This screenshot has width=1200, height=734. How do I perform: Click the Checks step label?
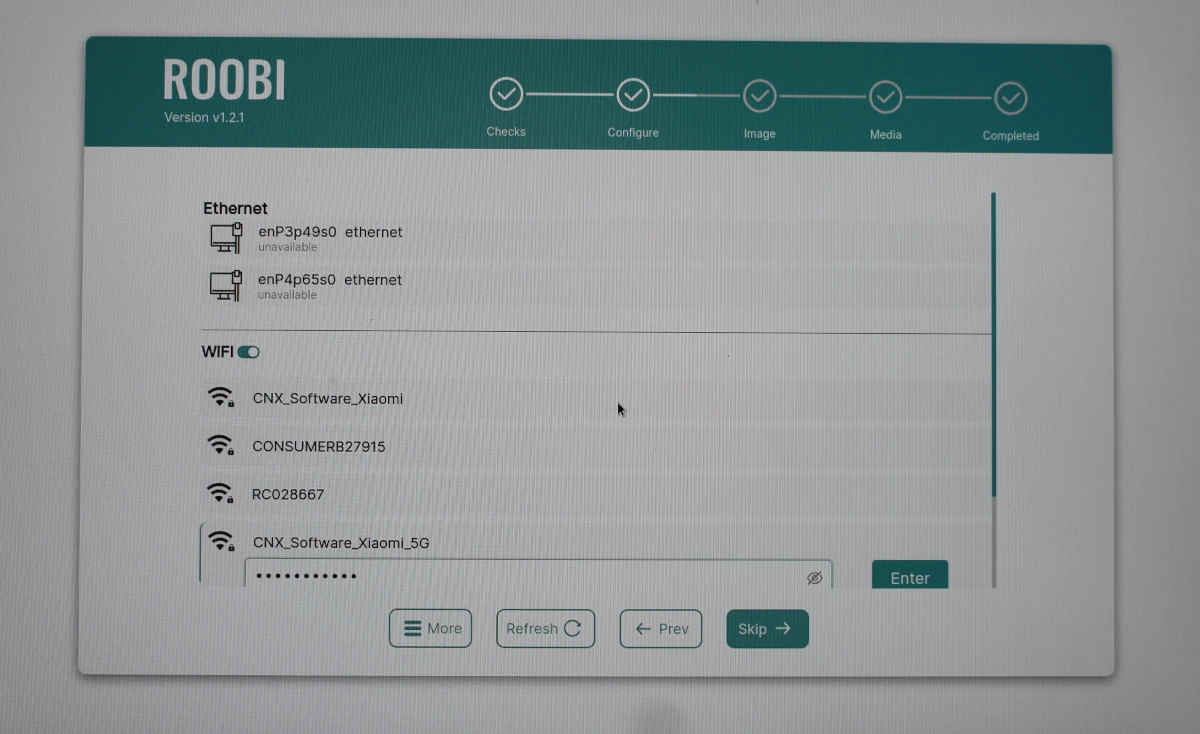tap(506, 132)
